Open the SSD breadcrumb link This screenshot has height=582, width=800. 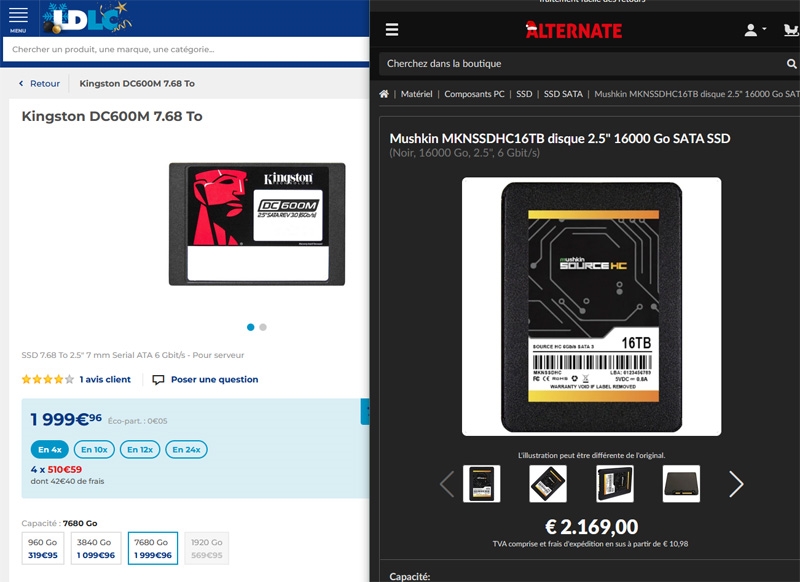[524, 94]
